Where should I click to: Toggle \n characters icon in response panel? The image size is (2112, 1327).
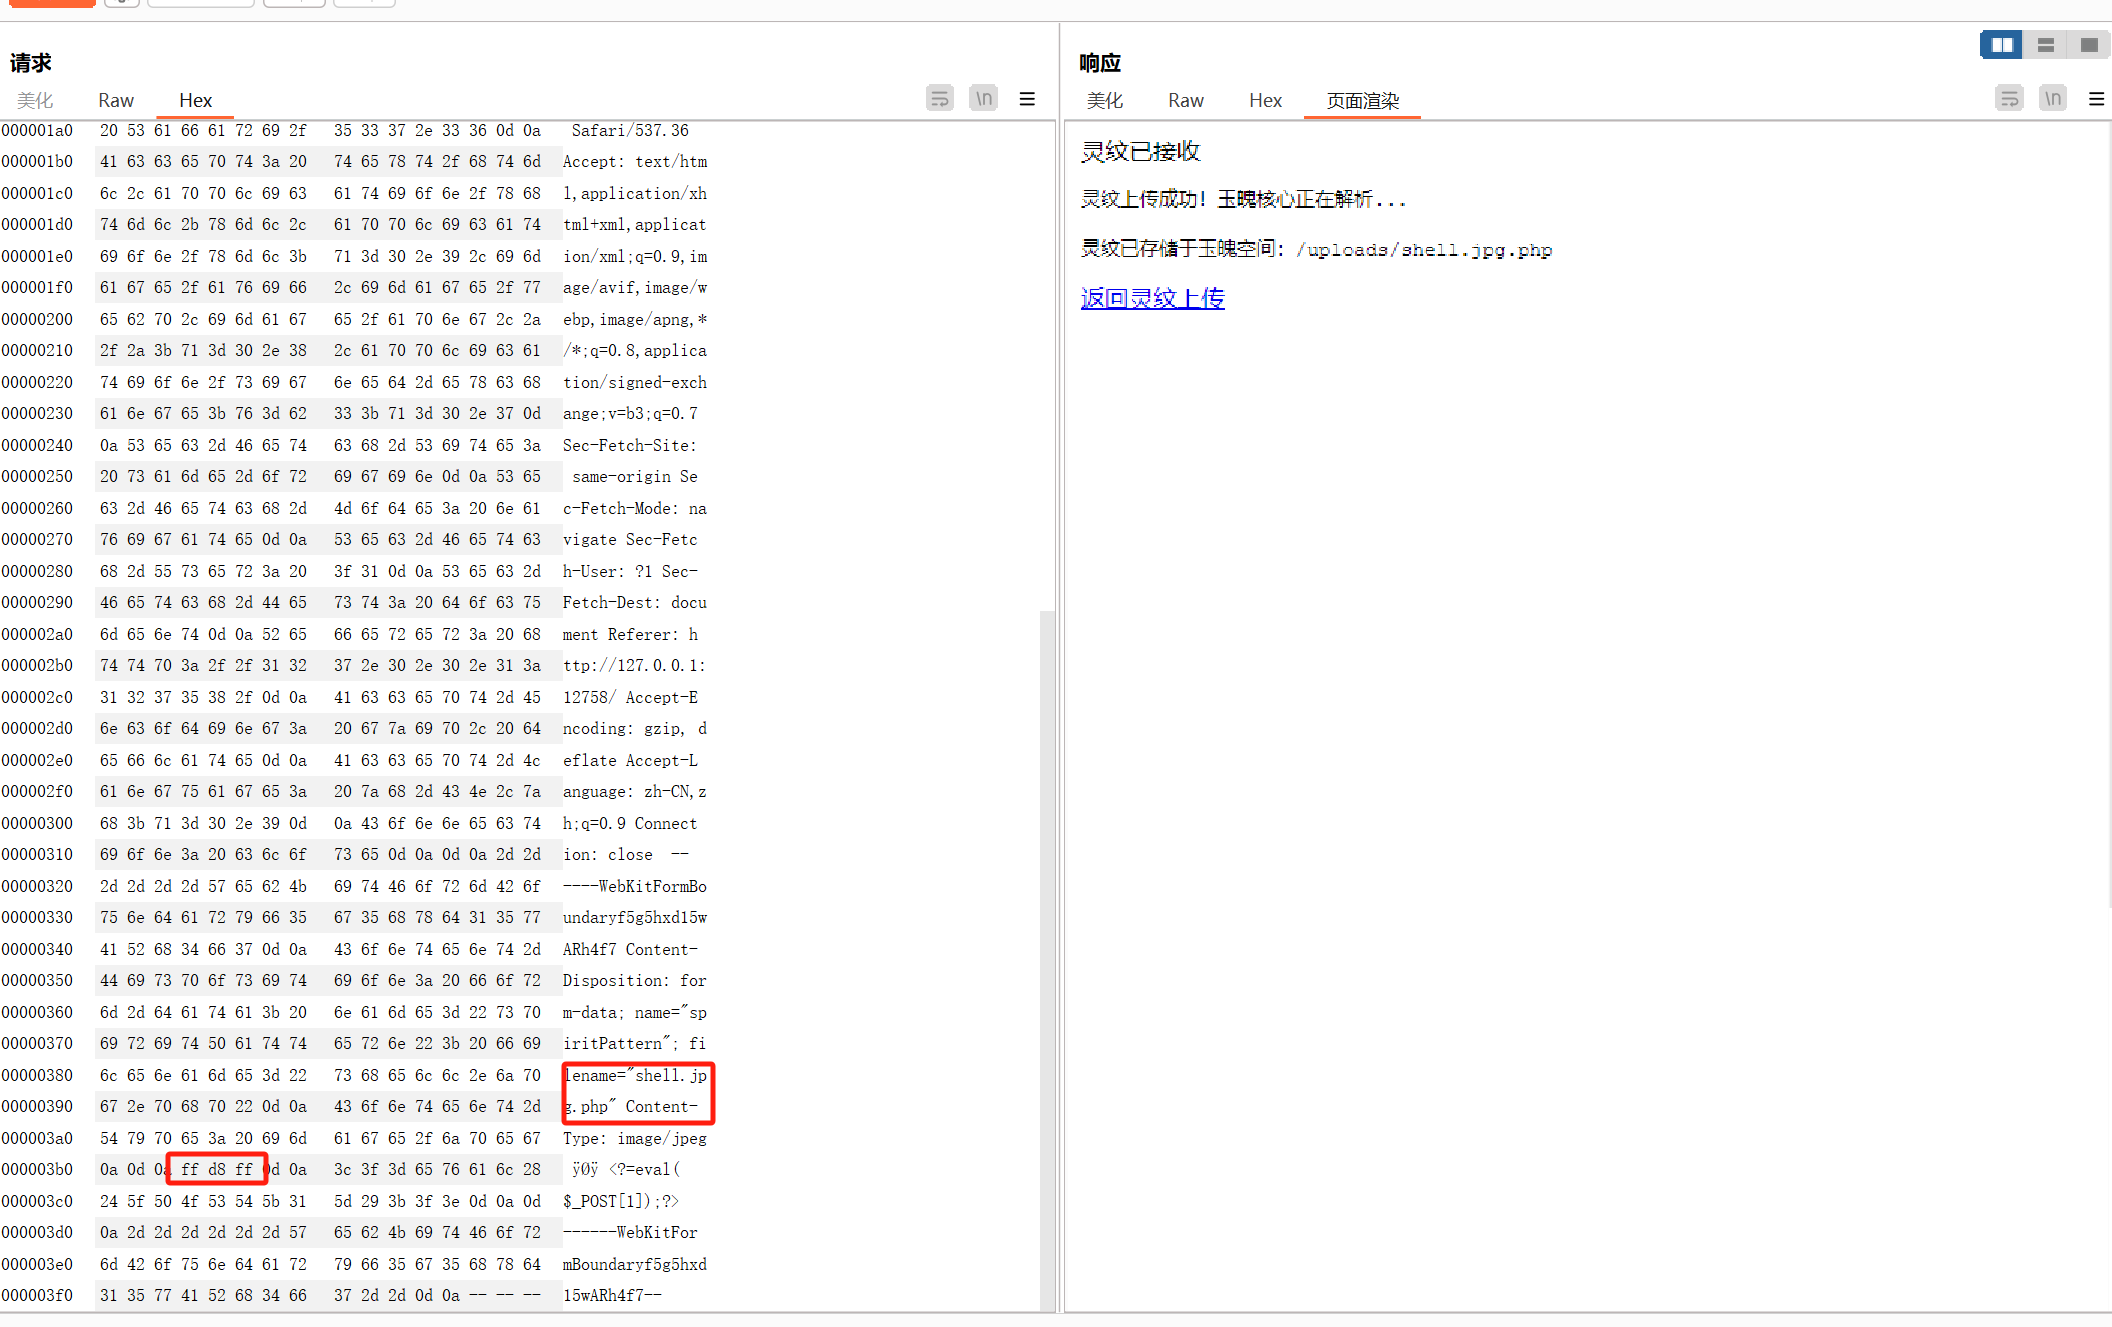pyautogui.click(x=2053, y=98)
